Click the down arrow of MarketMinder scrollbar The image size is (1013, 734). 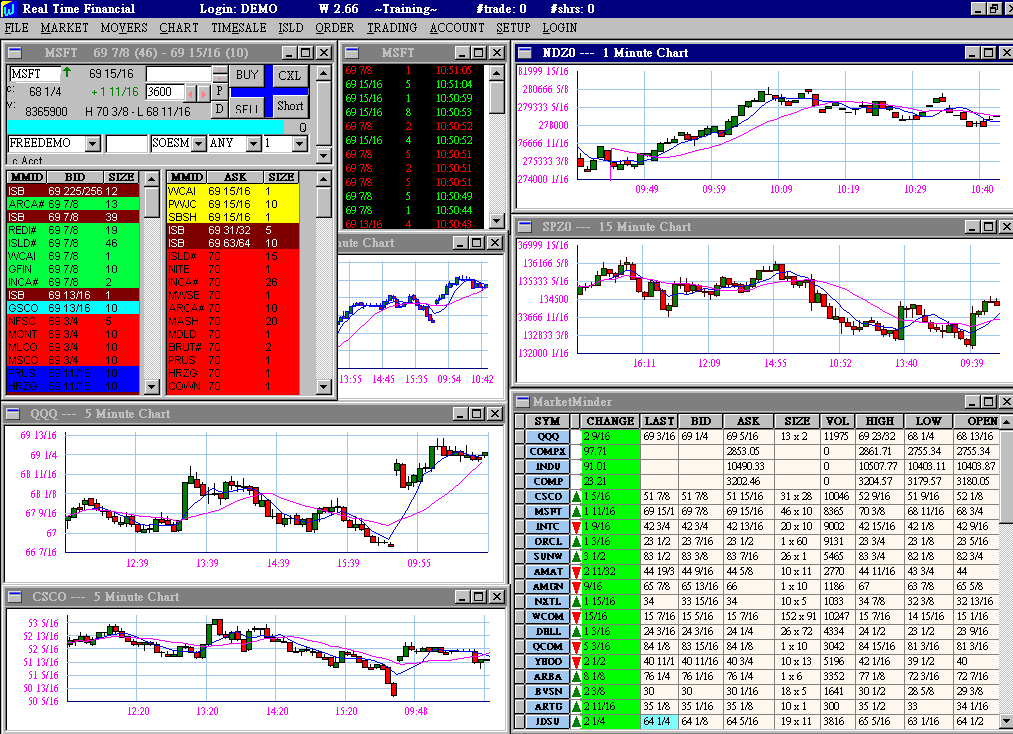coord(1006,720)
